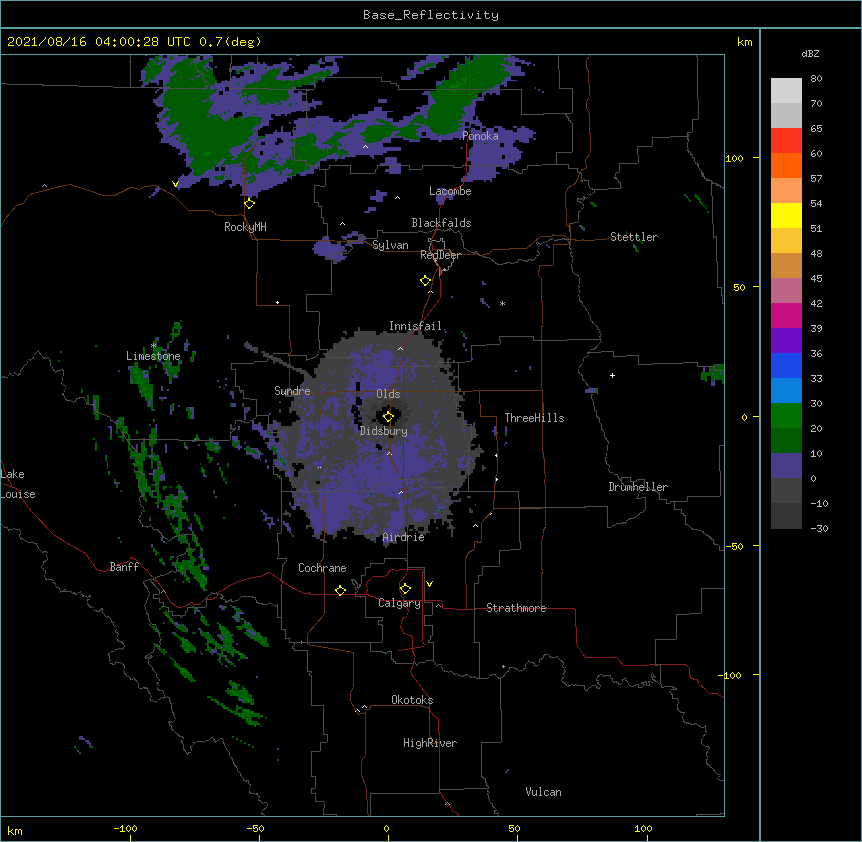The height and width of the screenshot is (842, 862).
Task: Select the mauve 42-45 dBZ legend swatch
Action: pos(786,290)
